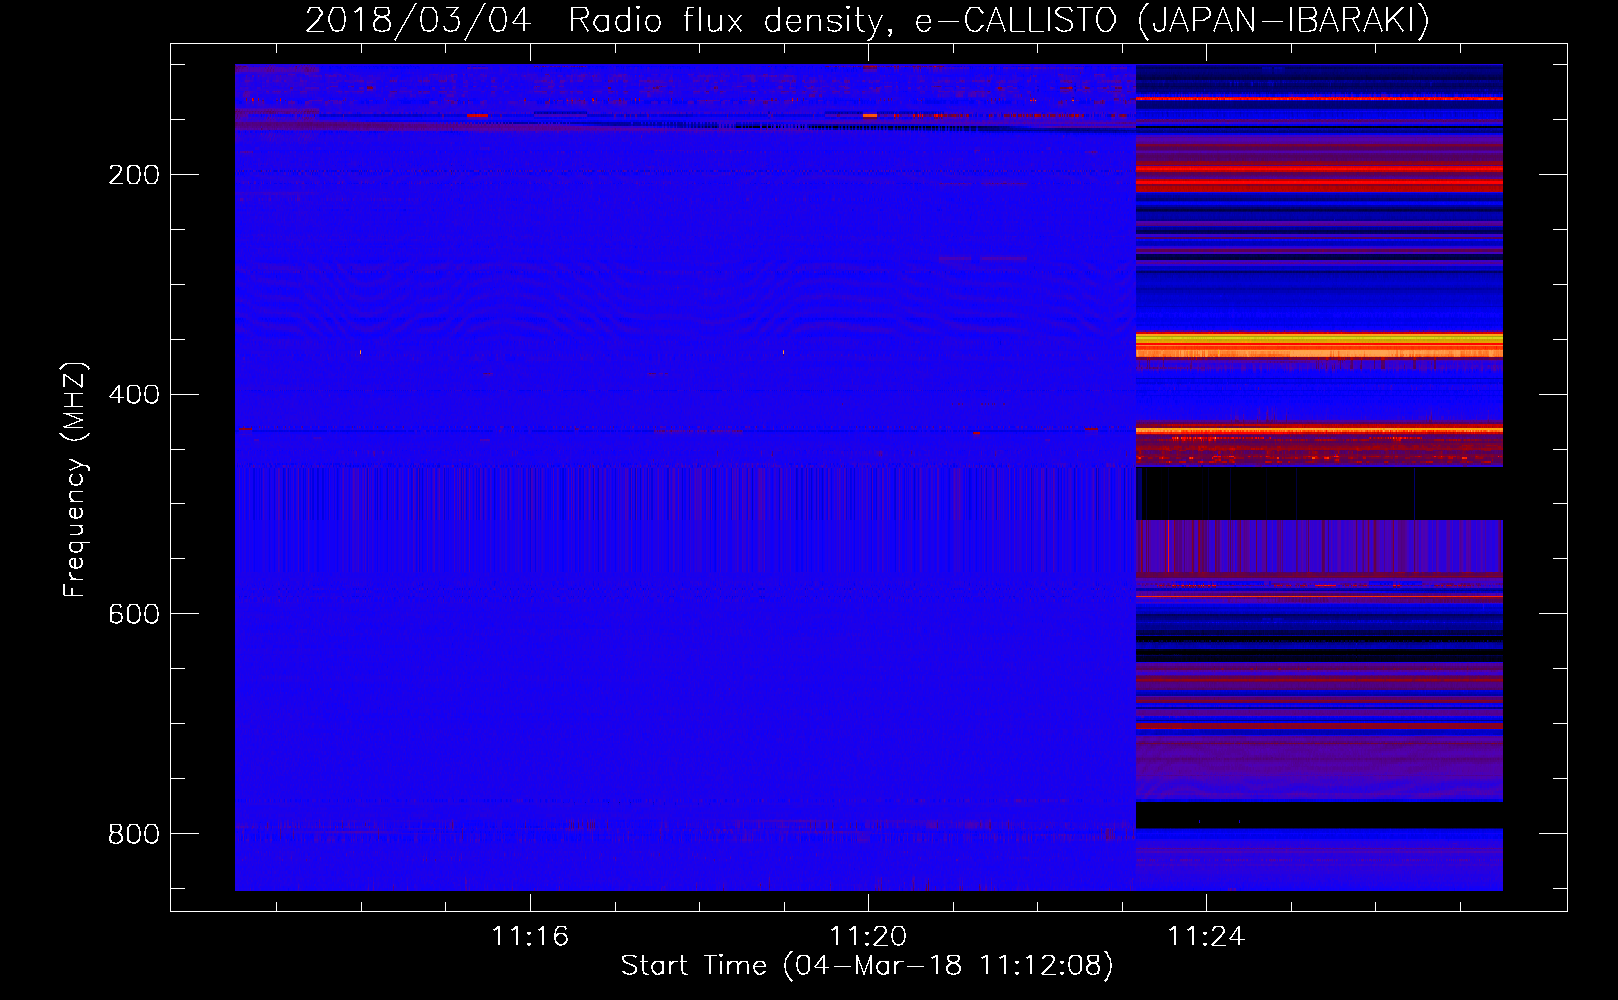
Task: Click the Start Time axis caption
Action: point(867,966)
